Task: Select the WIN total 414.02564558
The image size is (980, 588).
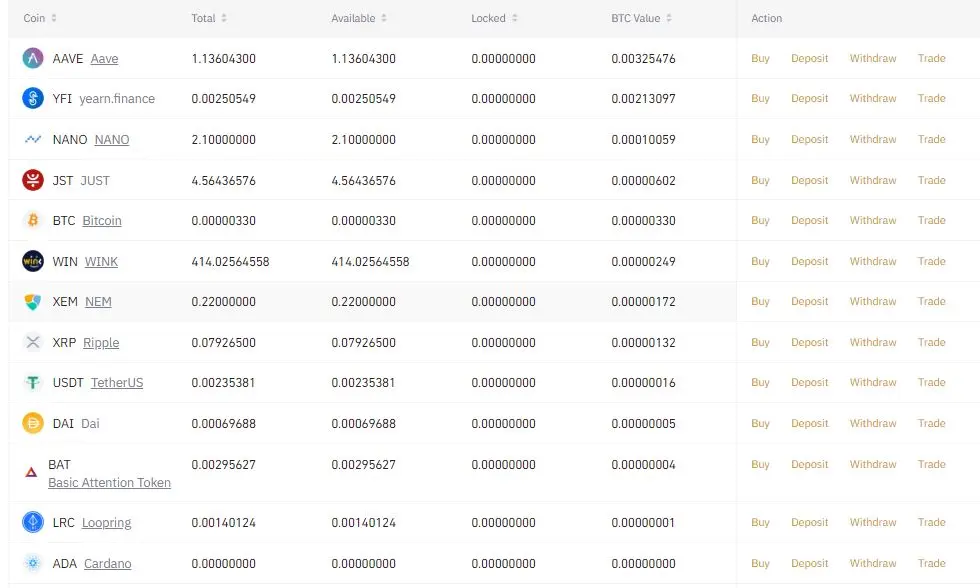Action: coord(230,262)
